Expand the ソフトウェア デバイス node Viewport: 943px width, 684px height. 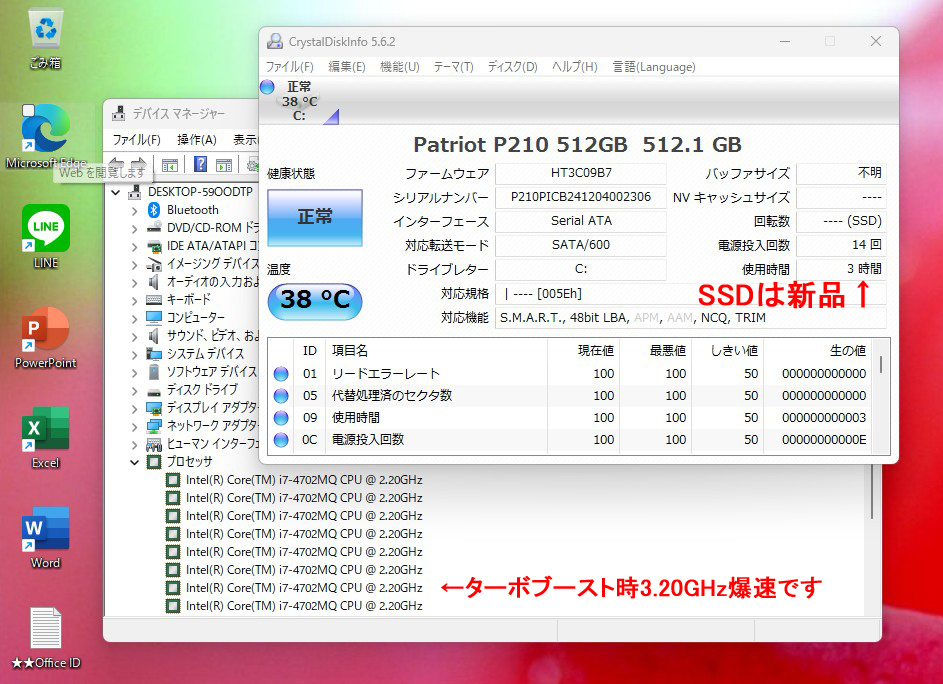coord(135,372)
